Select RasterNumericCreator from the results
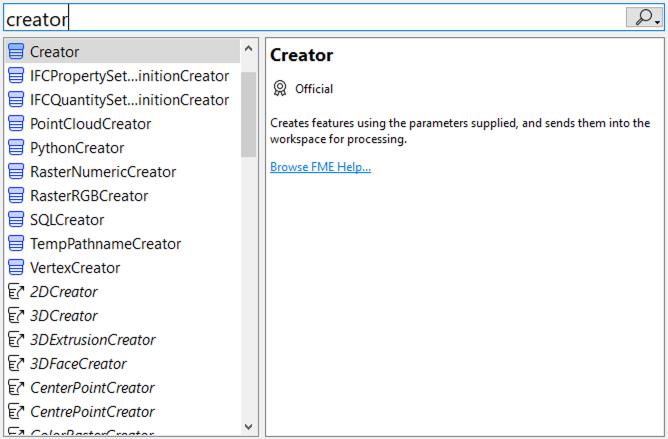The width and height of the screenshot is (668, 439). (x=103, y=172)
